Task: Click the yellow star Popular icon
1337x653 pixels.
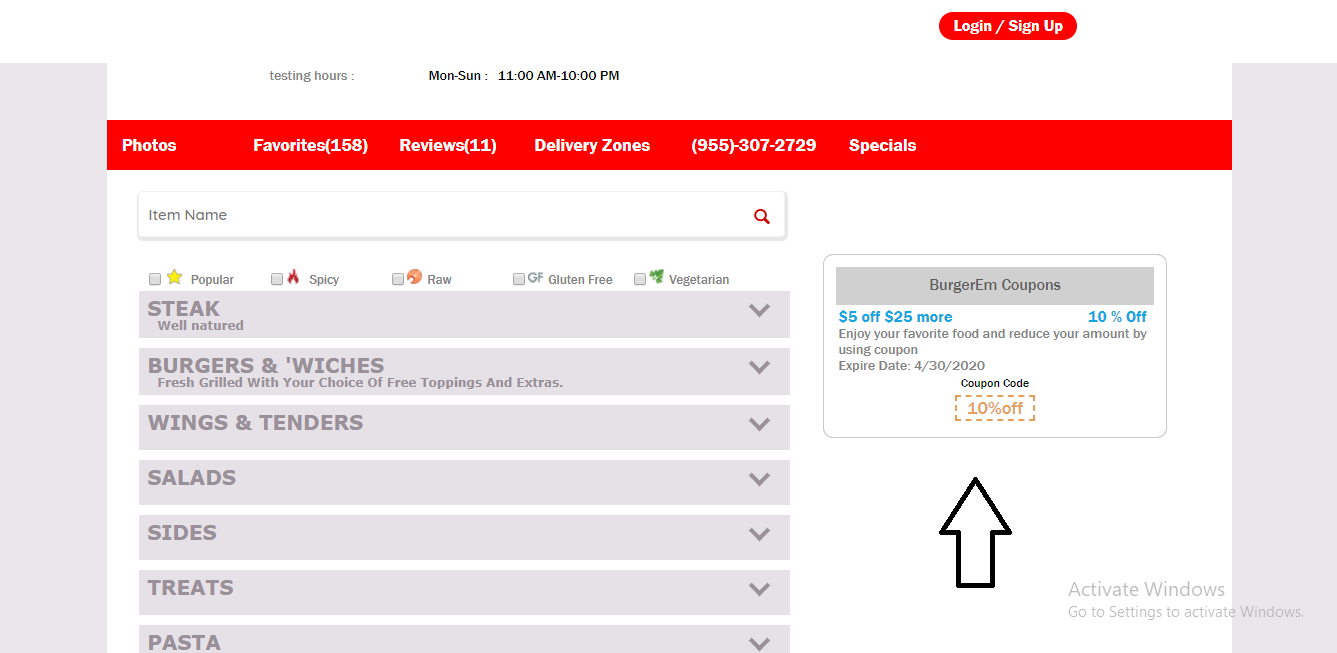Action: [174, 277]
